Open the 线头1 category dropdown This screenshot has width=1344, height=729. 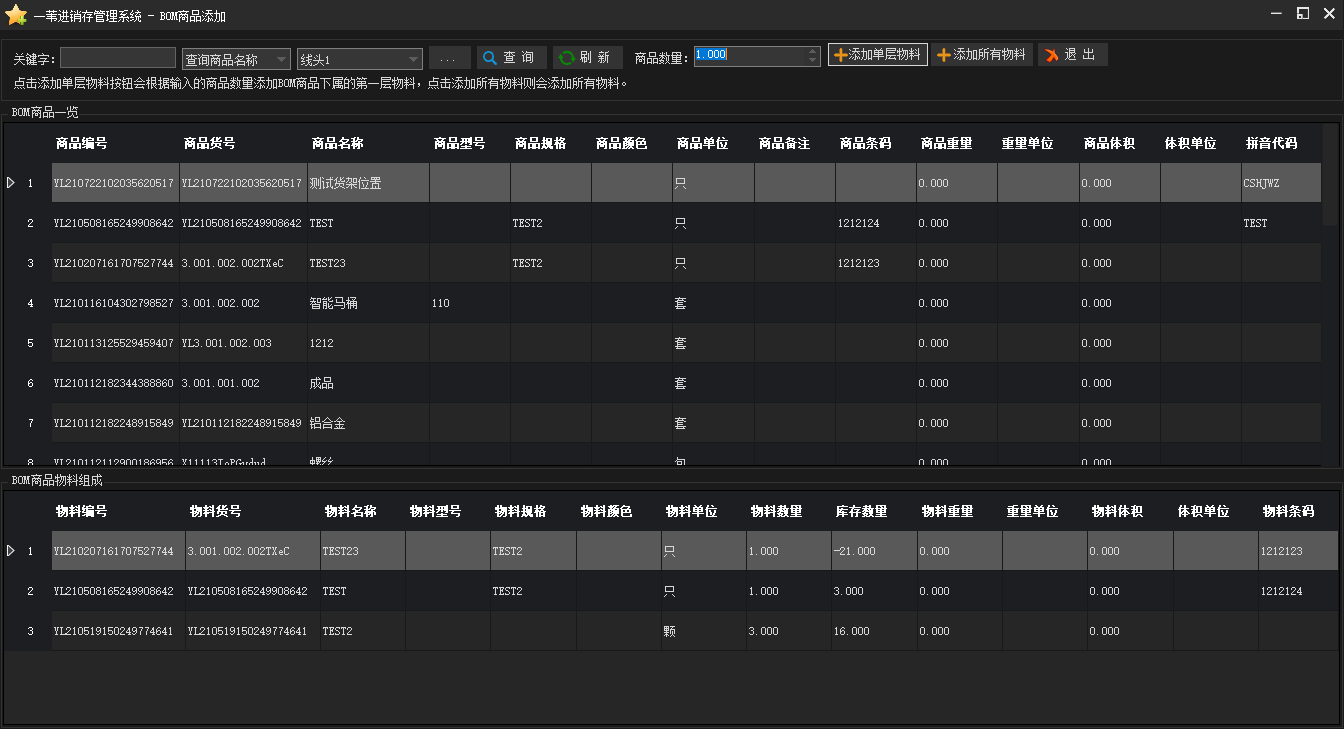click(360, 59)
